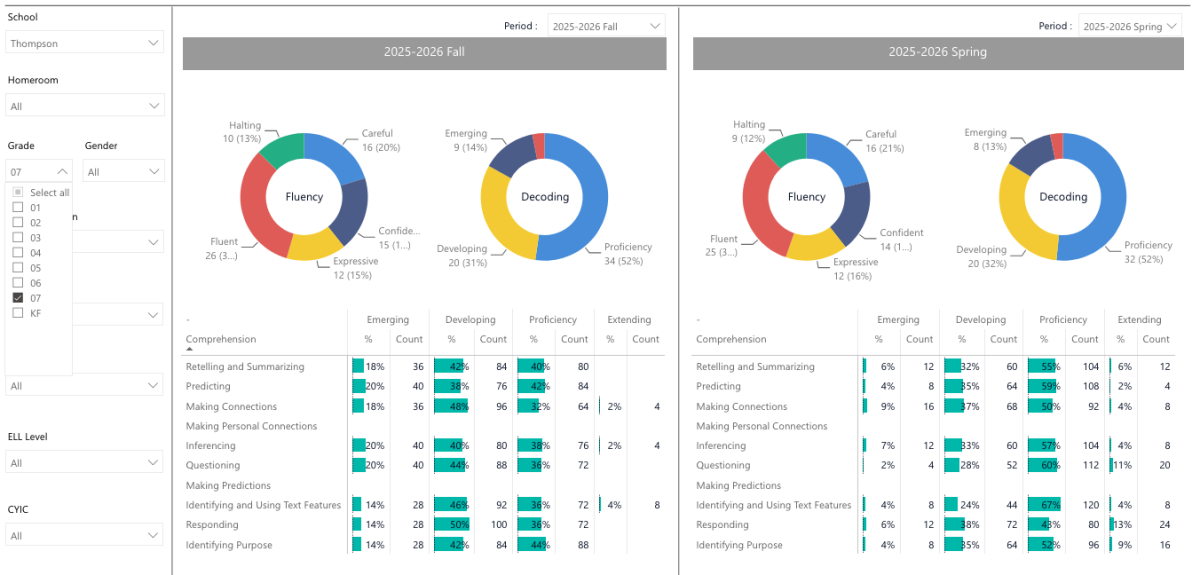Screen dimensions: 1200x575
Task: Click Inferencing row in Fall comprehension table
Action: tap(422, 446)
